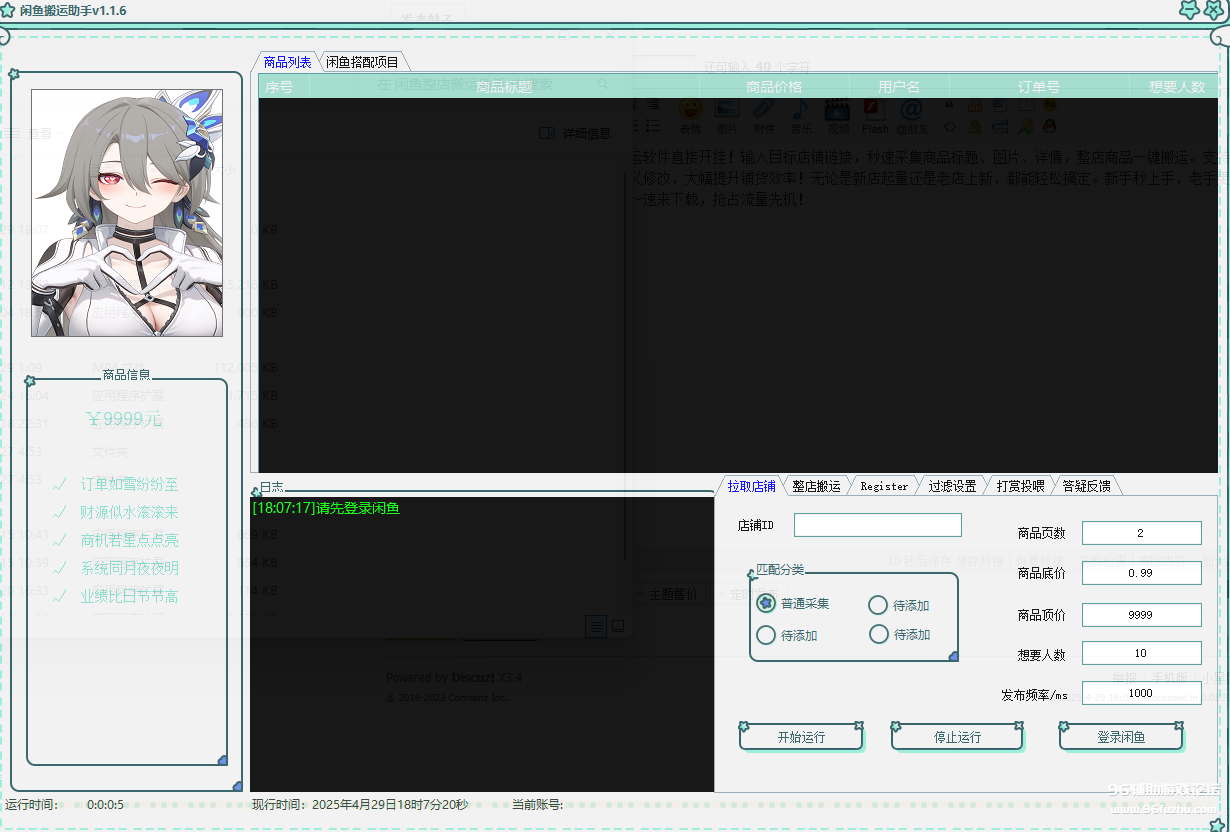The image size is (1230, 832).
Task: Click the star ornament on 商品信息 panel
Action: click(x=30, y=381)
